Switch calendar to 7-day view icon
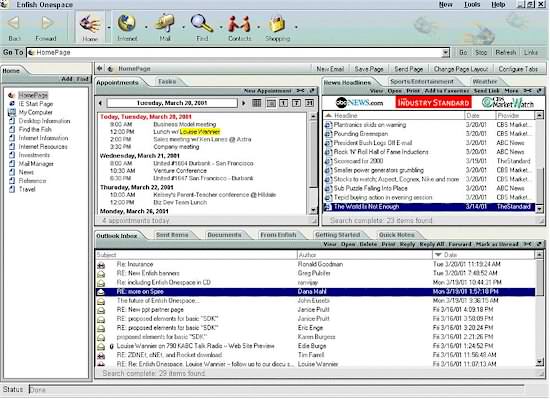This screenshot has width=550, height=399. 296,103
